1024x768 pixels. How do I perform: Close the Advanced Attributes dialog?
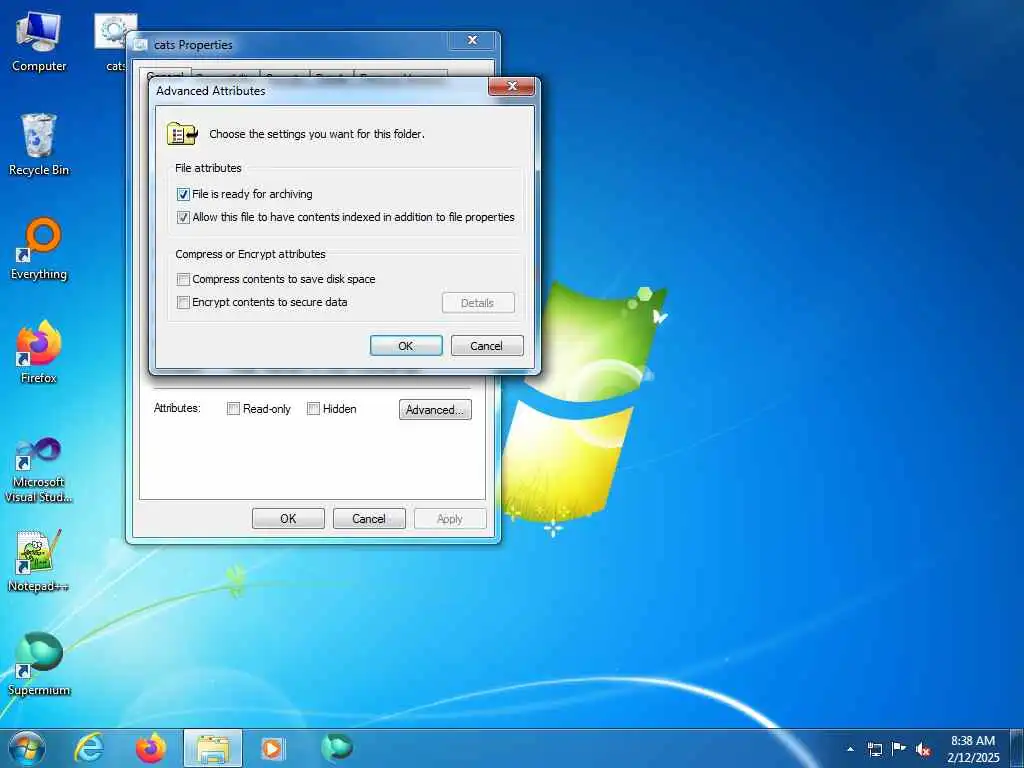pyautogui.click(x=511, y=86)
